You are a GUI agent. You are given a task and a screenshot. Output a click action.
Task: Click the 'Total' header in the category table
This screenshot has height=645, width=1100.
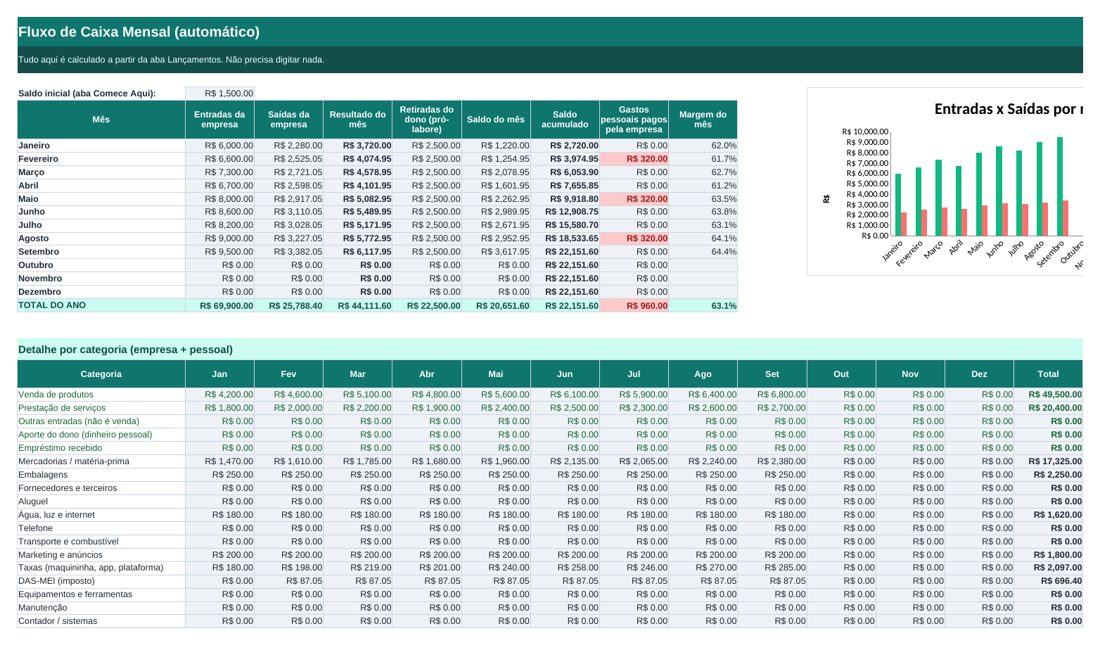[1048, 374]
